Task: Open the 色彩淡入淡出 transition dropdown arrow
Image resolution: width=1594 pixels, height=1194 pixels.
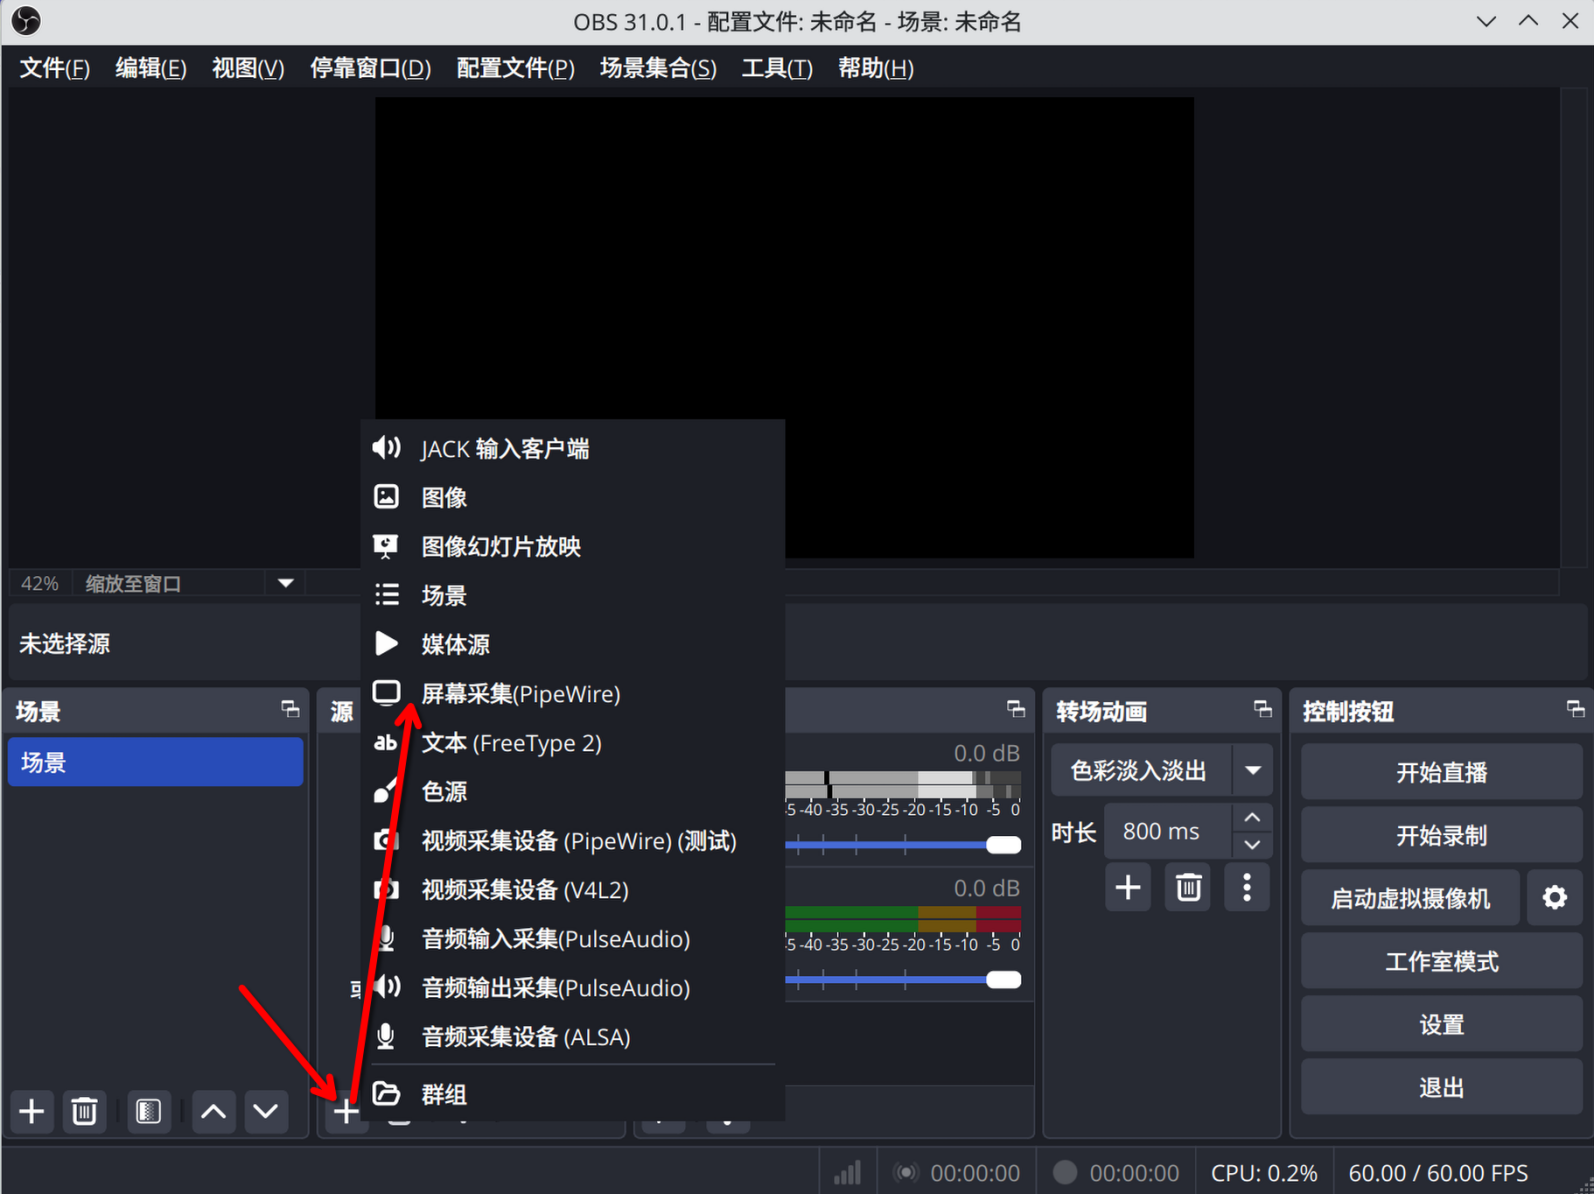Action: tap(1253, 771)
